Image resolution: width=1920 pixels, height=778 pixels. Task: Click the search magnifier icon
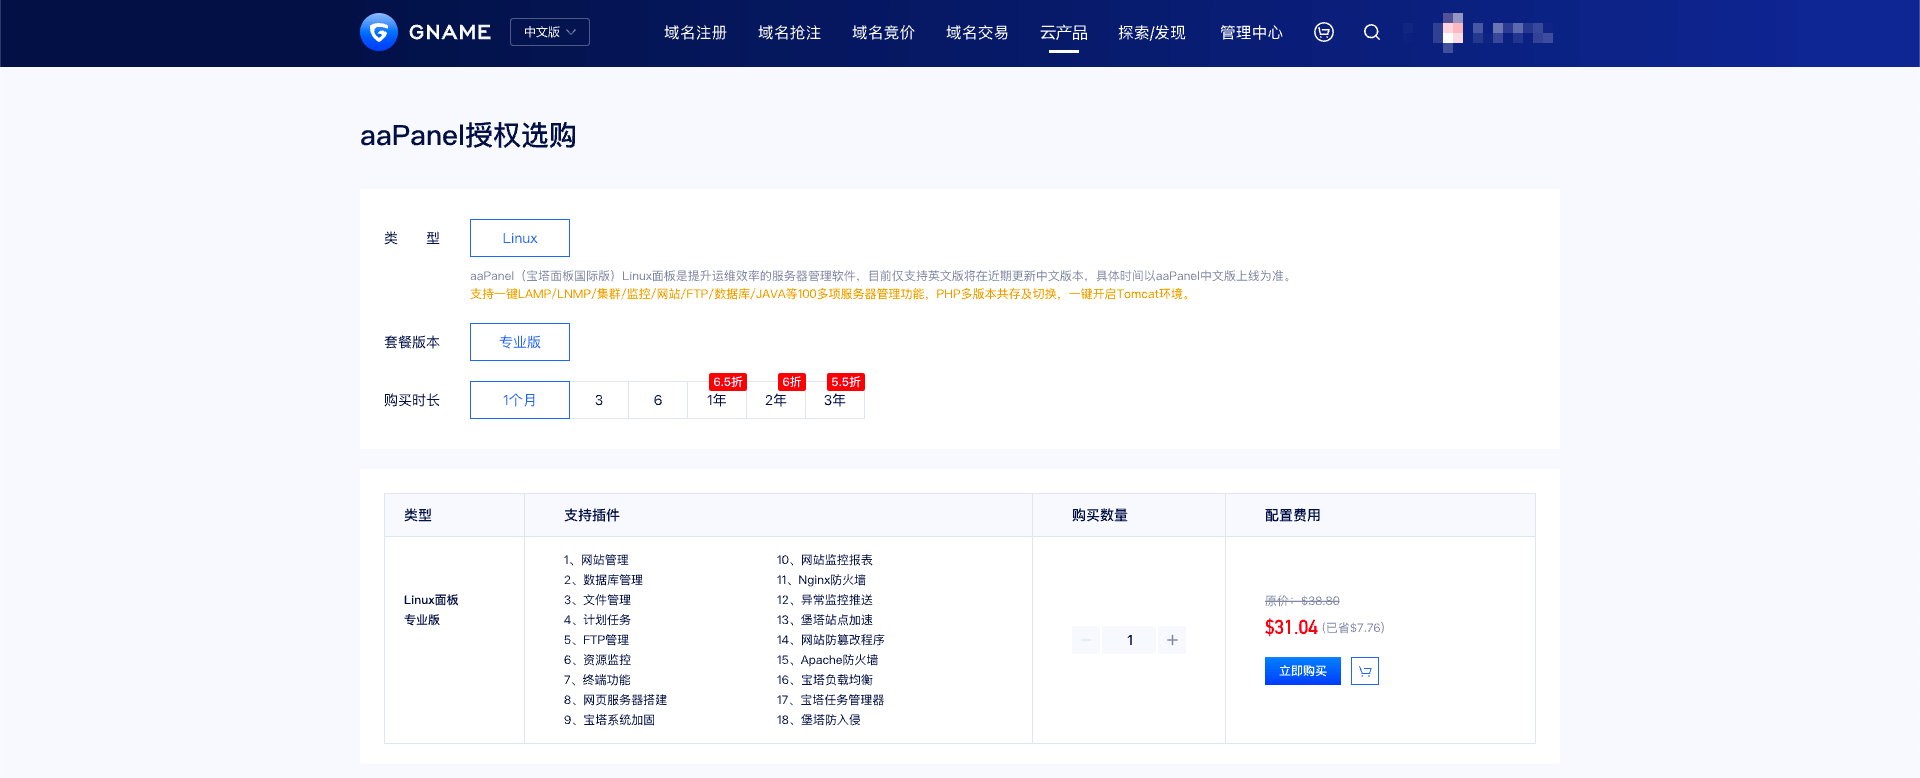coord(1372,32)
